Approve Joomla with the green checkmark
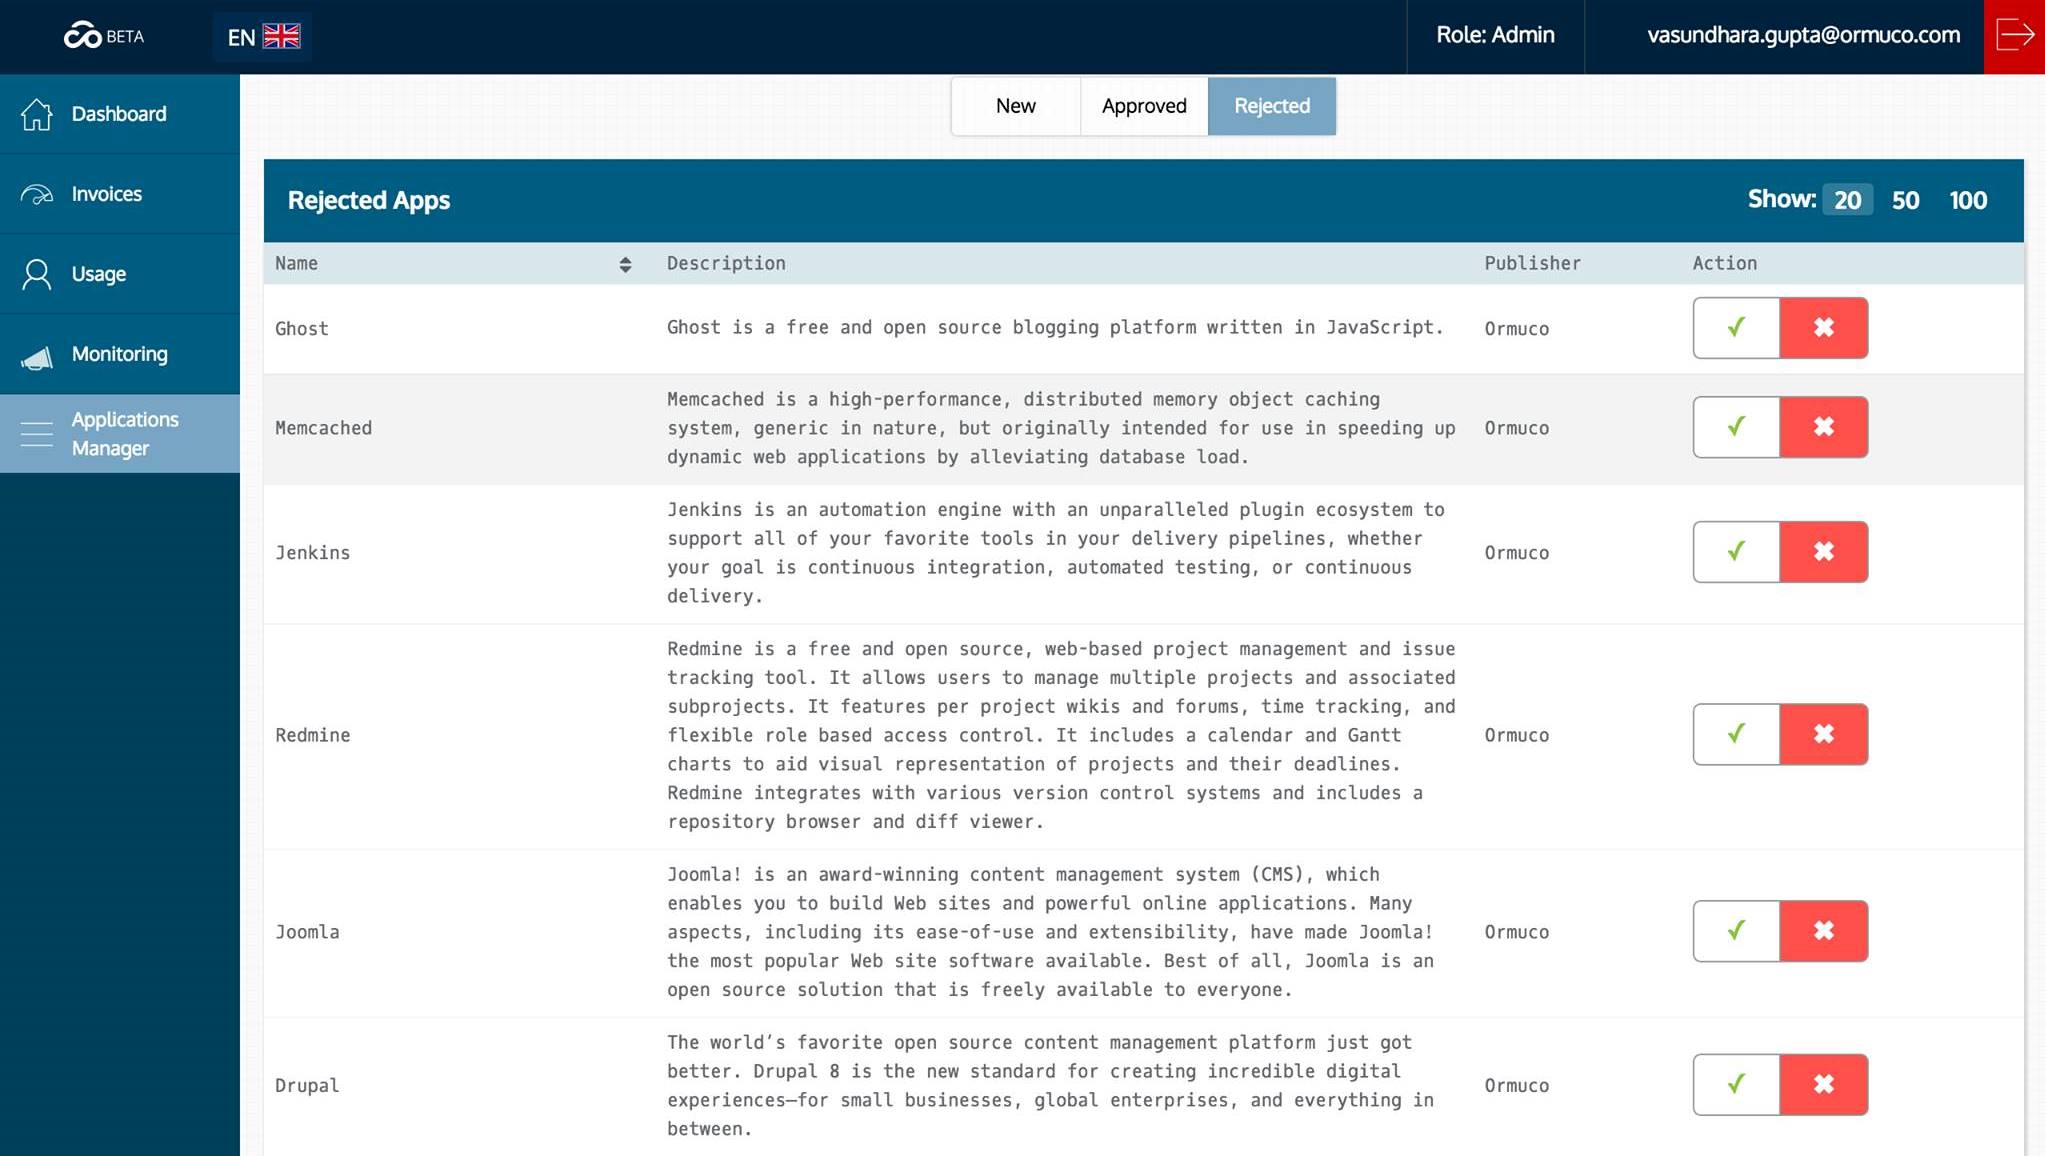 (1736, 931)
